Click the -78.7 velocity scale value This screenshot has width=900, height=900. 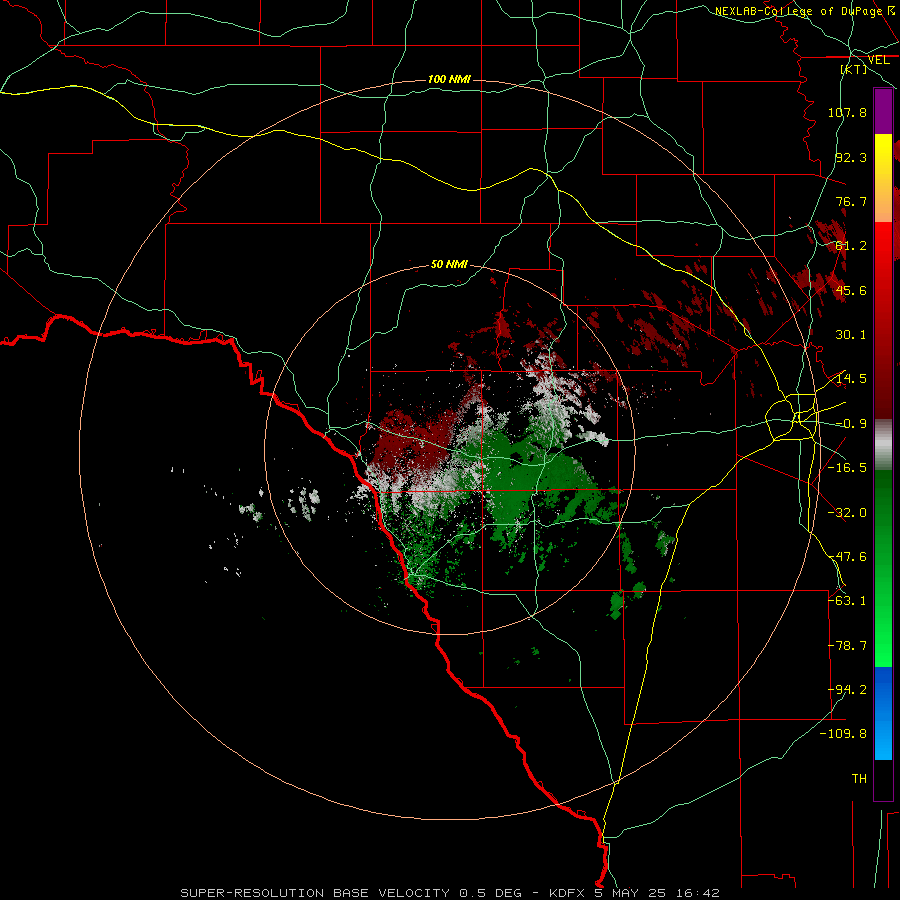[847, 646]
